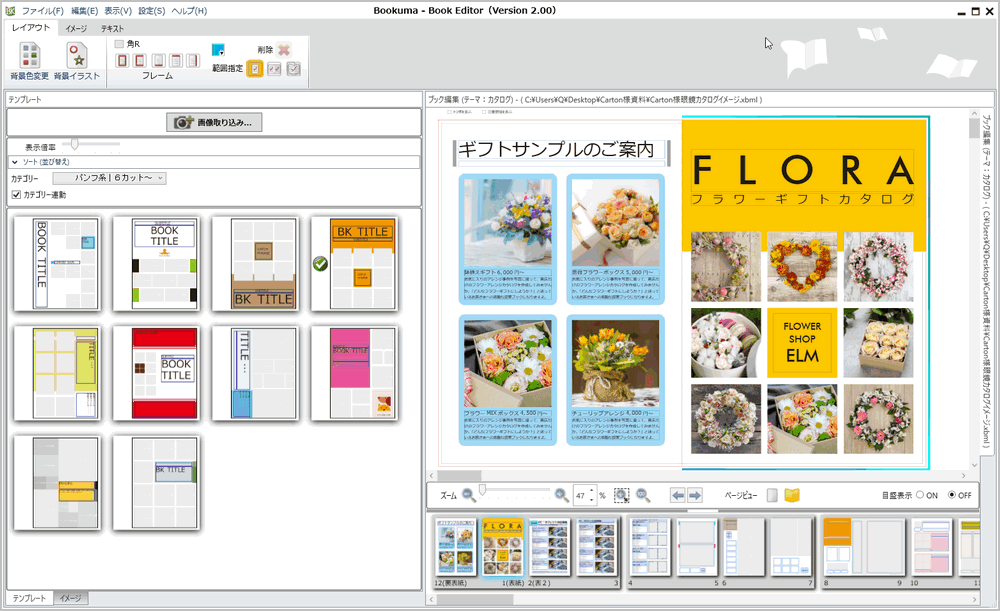Switch to the テキスト ribbon tab
Image resolution: width=1000 pixels, height=611 pixels.
coord(114,29)
